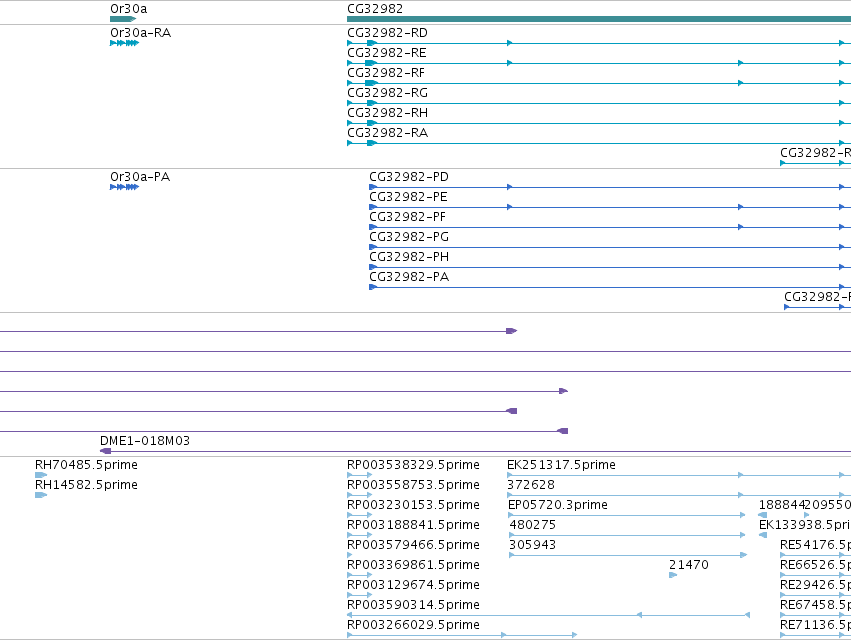Click EST RP003188841.5prime label
This screenshot has height=640, width=851.
[414, 525]
